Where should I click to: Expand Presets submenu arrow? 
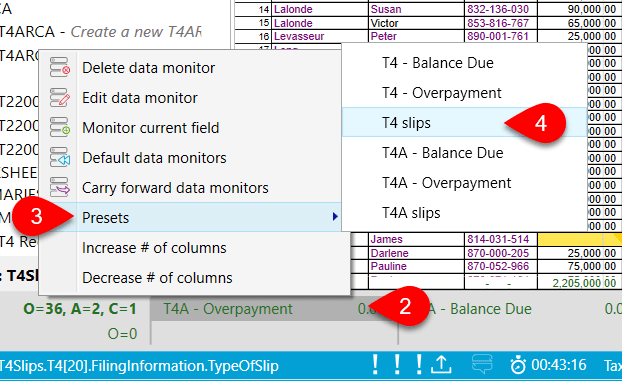tap(335, 217)
